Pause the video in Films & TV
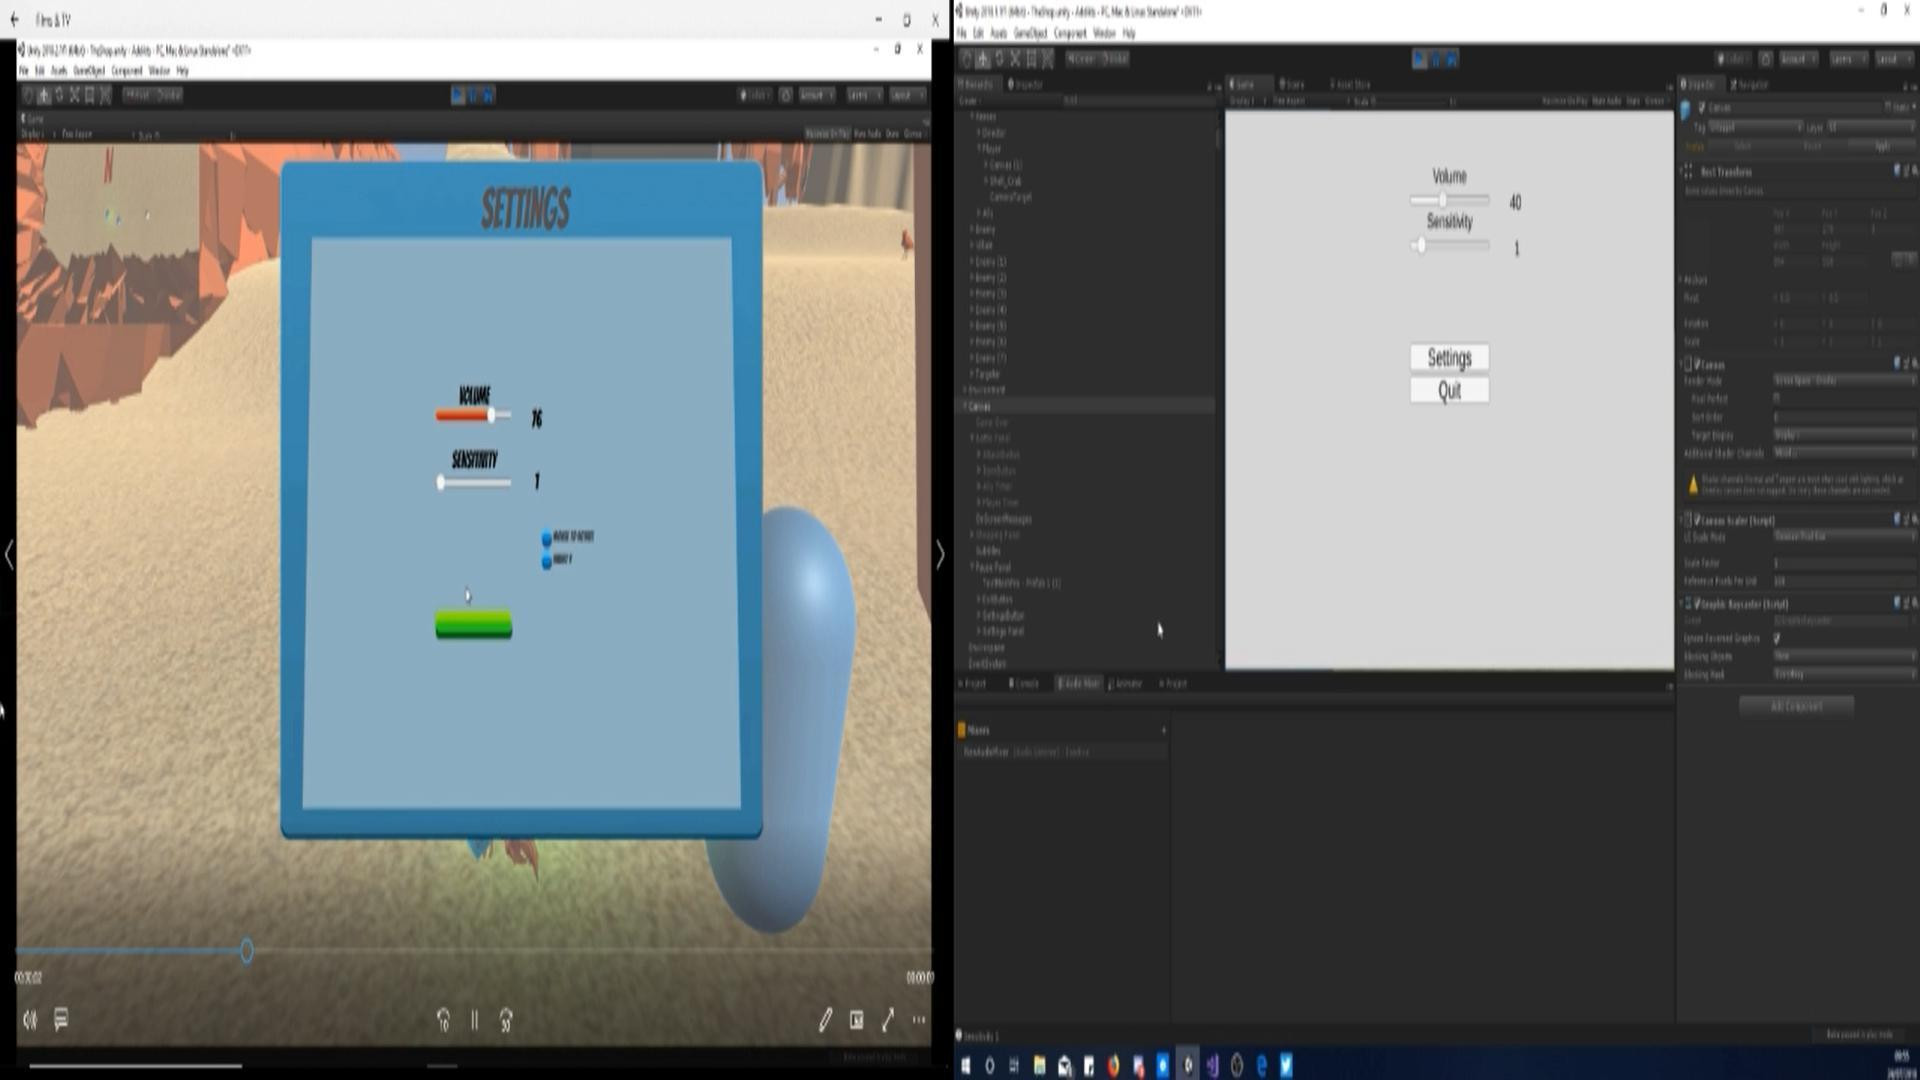 pyautogui.click(x=475, y=1020)
